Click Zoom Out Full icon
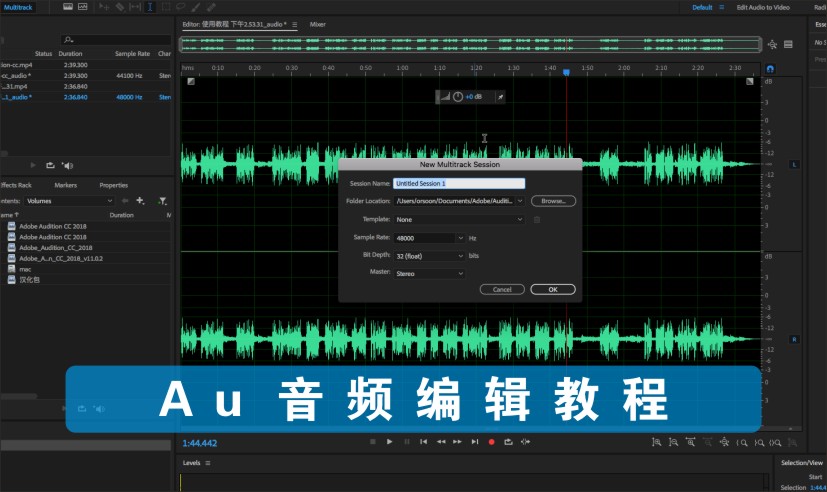Viewport: 827px width, 492px height. tap(725, 442)
